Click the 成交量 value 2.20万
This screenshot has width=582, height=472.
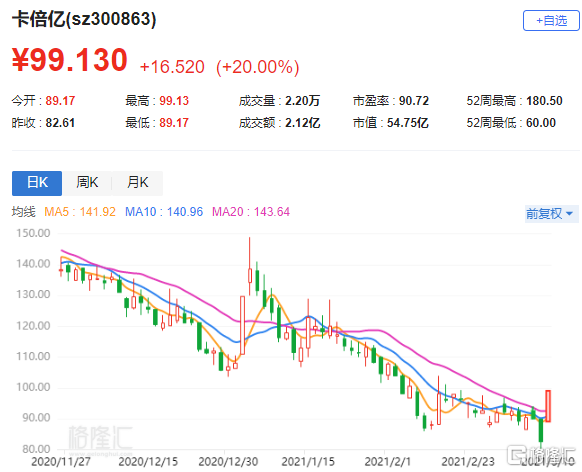(x=303, y=101)
